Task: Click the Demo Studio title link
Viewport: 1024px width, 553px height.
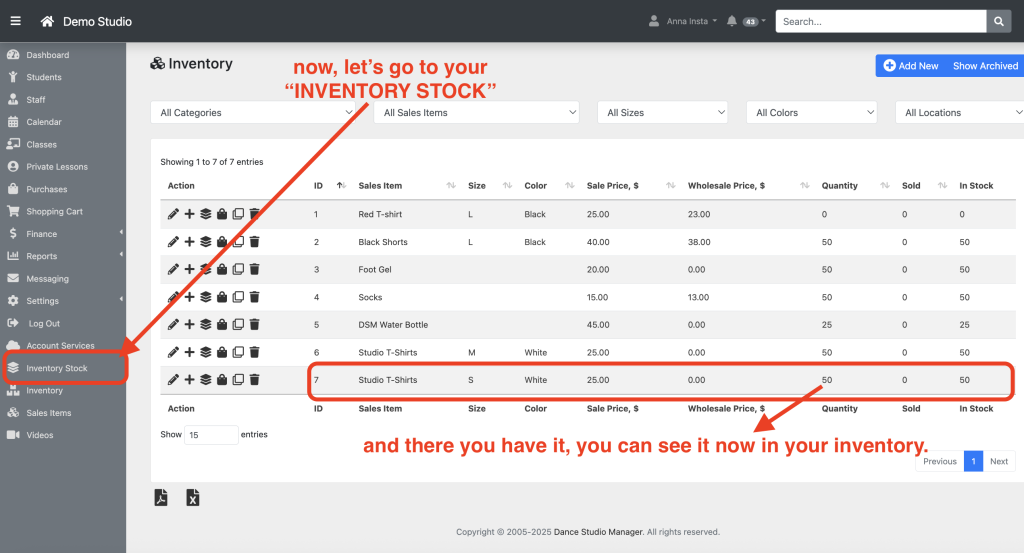Action: pos(97,22)
